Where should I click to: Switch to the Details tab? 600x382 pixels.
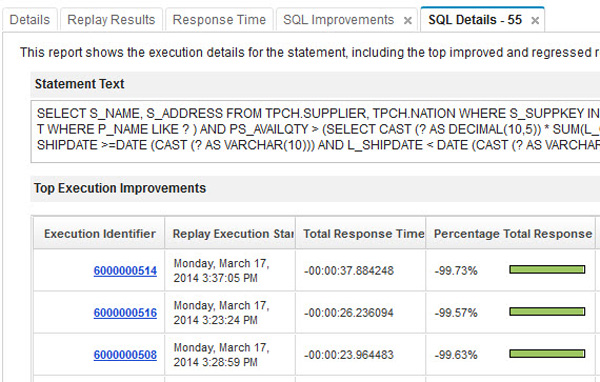tap(30, 20)
